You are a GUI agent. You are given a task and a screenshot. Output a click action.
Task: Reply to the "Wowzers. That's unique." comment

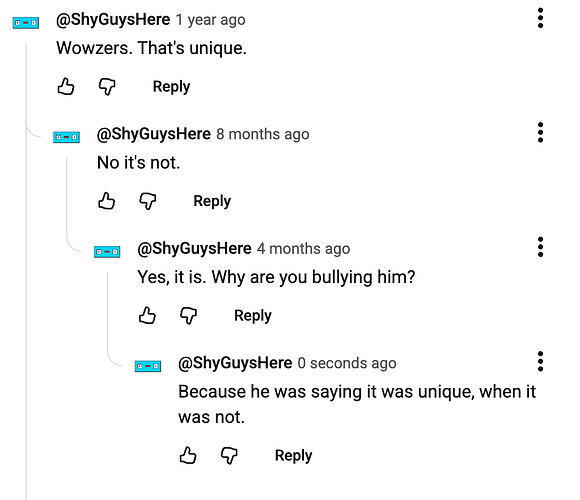tap(171, 87)
